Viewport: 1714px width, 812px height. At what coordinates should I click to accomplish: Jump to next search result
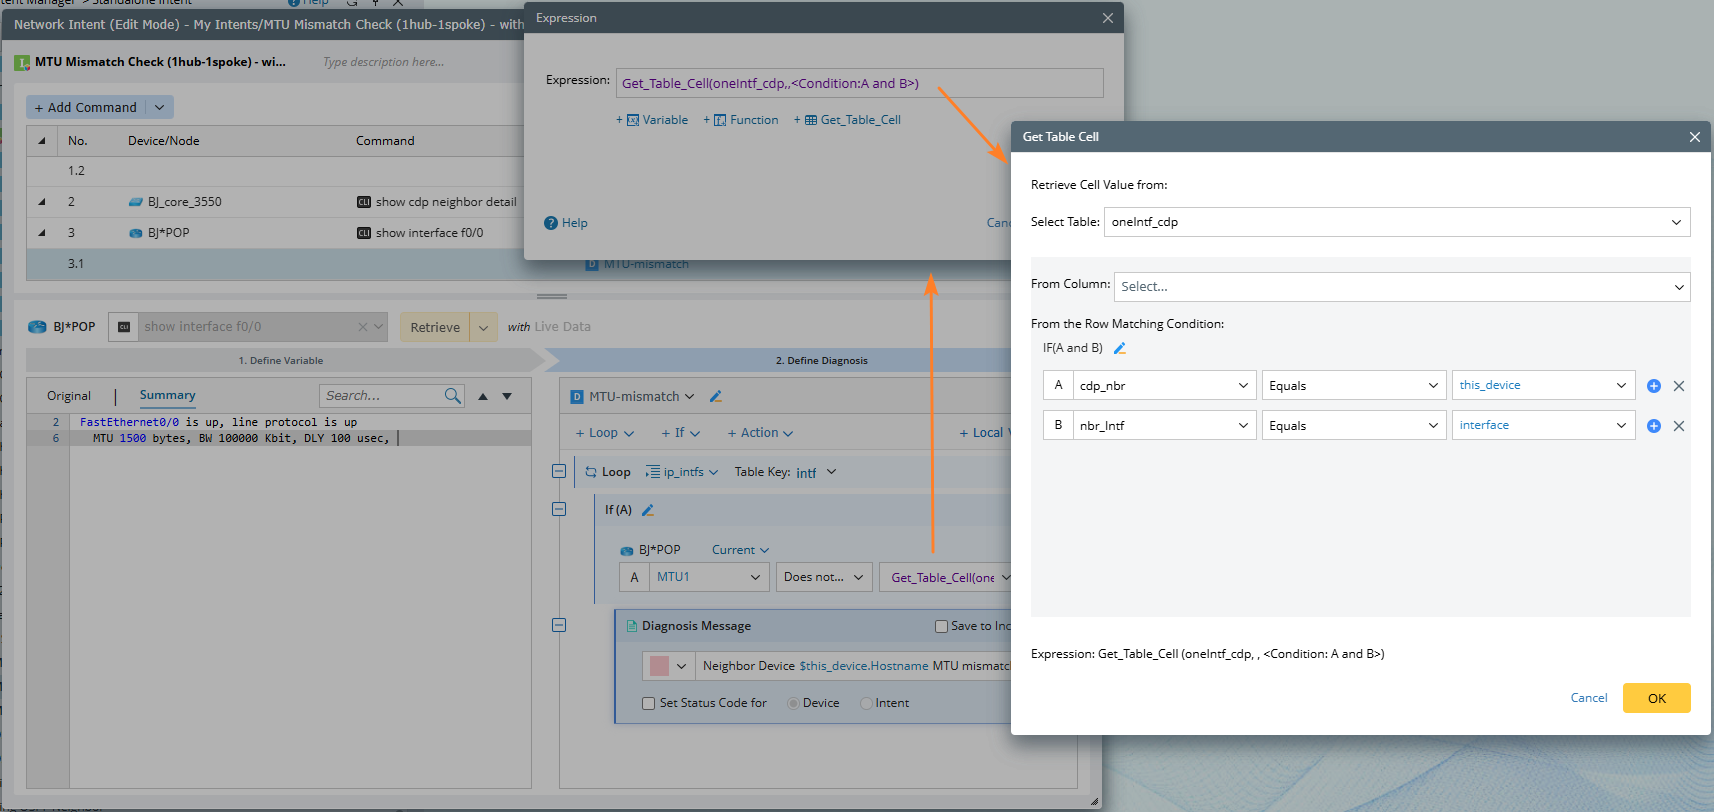[x=507, y=396]
